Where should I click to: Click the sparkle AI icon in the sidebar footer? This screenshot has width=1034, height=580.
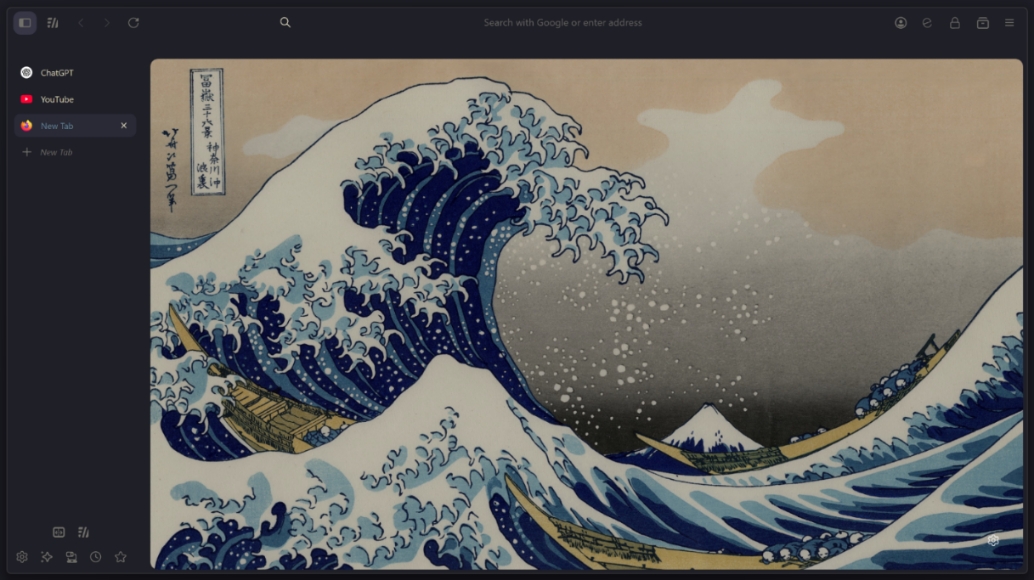46,557
